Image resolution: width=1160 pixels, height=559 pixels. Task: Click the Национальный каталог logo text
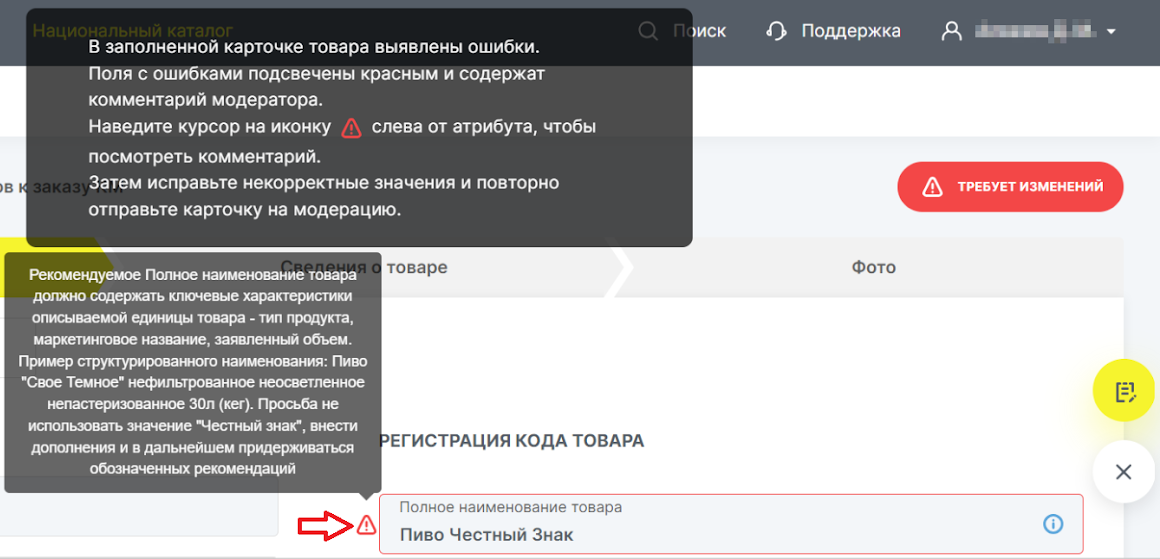[132, 30]
